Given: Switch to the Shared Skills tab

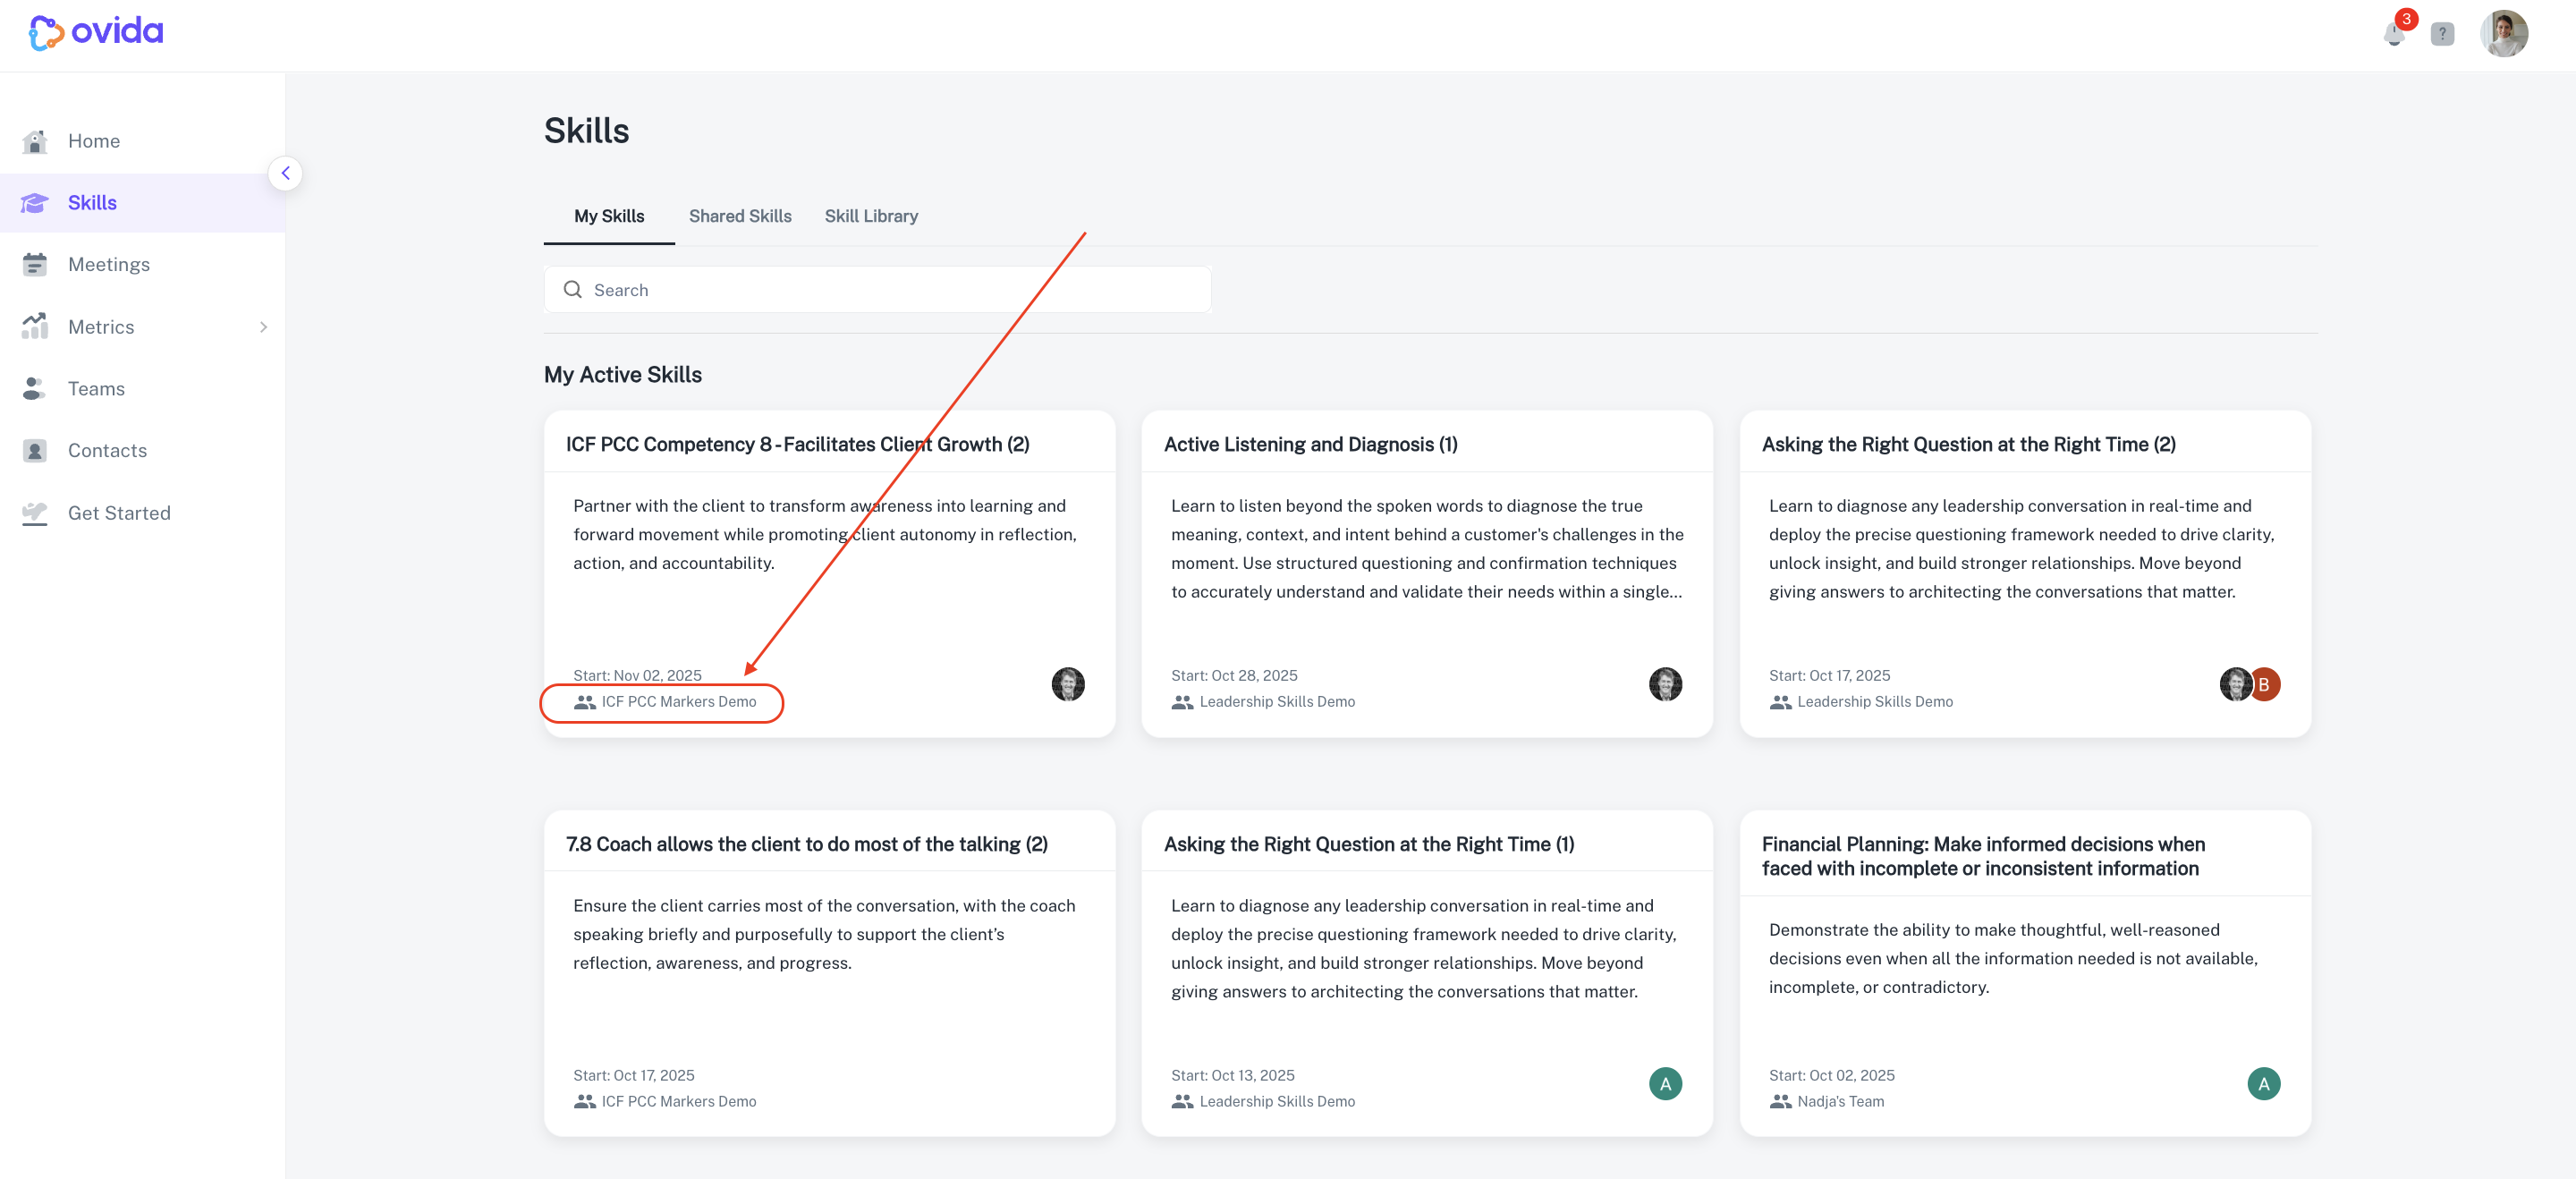Looking at the screenshot, I should 740,216.
